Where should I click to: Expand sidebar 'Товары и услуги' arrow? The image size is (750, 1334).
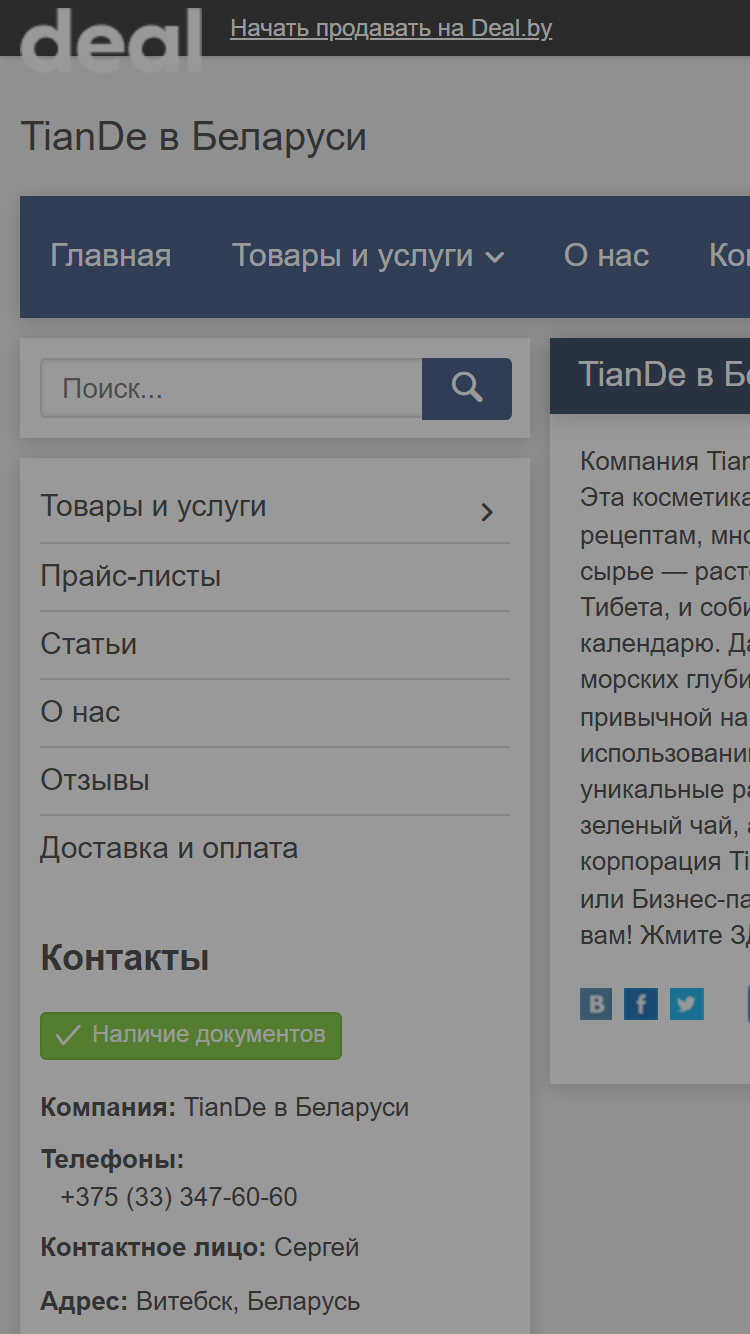pyautogui.click(x=487, y=512)
